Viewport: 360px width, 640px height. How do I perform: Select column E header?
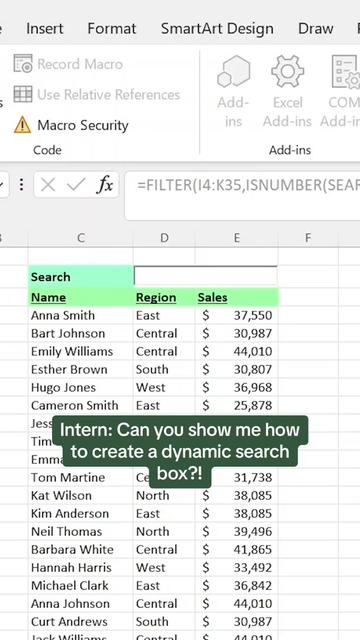point(236,238)
